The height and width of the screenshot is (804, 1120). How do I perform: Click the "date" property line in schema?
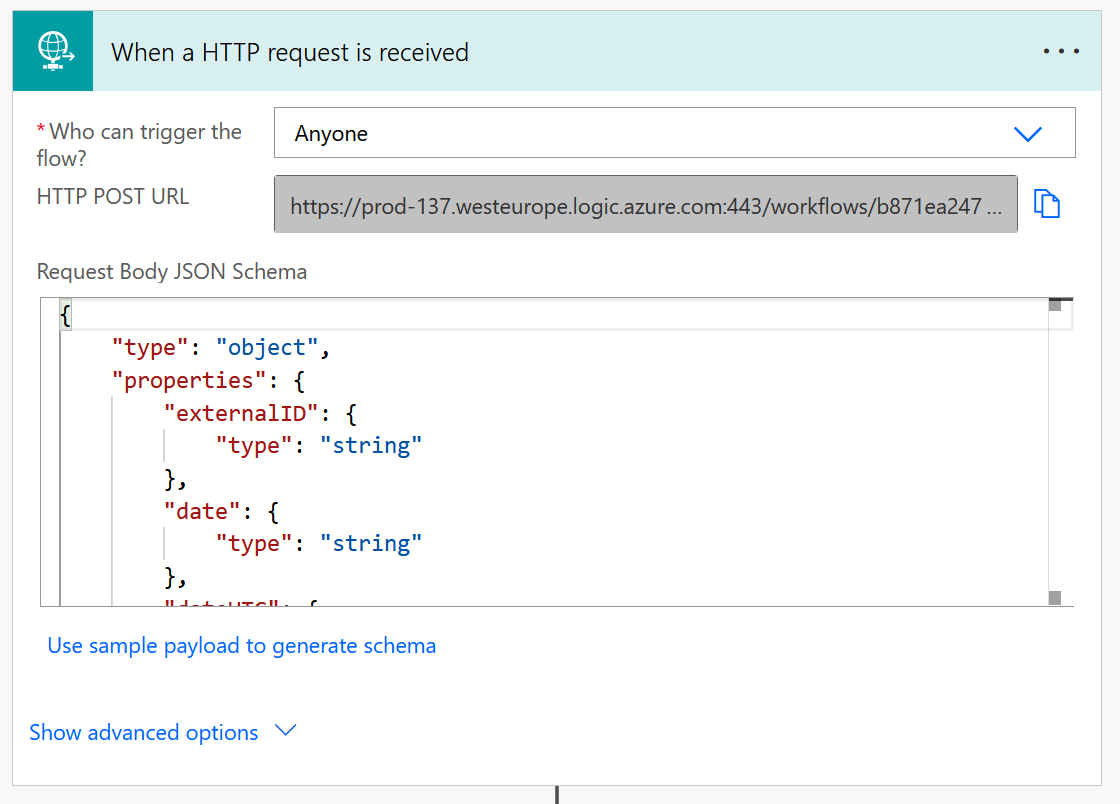tap(221, 511)
